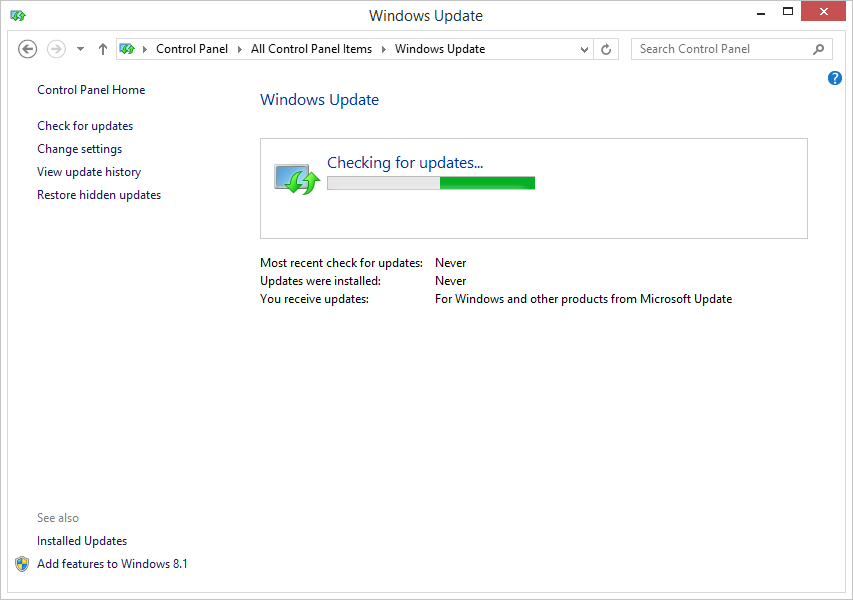Click the Windows Update title bar icon
This screenshot has width=853, height=600.
tap(18, 16)
